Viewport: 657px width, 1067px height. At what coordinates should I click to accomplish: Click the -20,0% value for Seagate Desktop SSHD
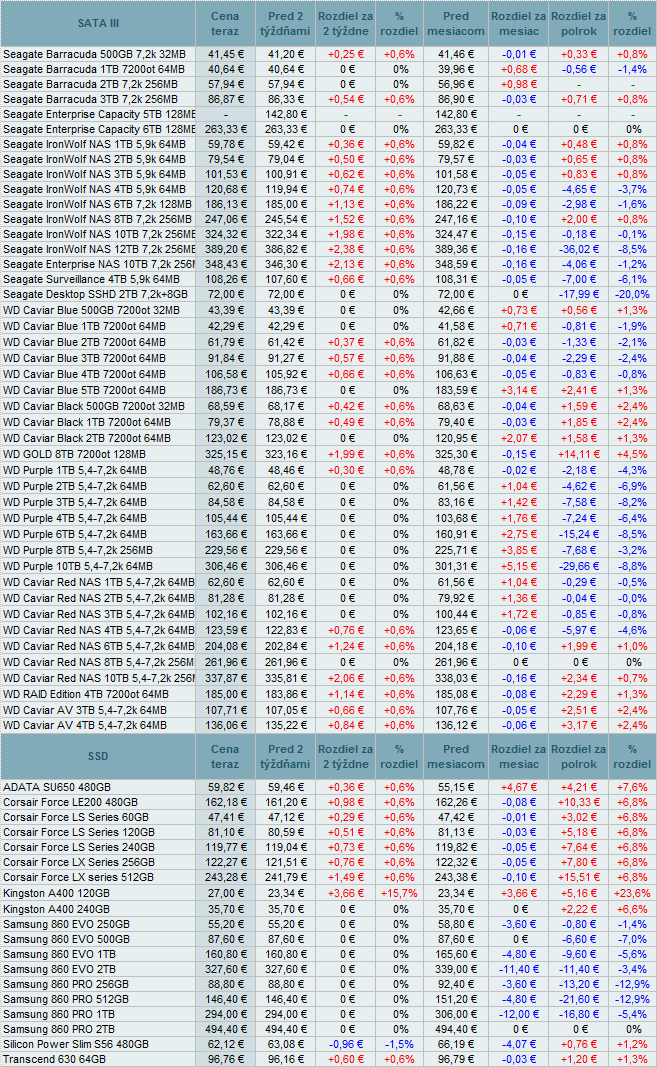tap(632, 294)
